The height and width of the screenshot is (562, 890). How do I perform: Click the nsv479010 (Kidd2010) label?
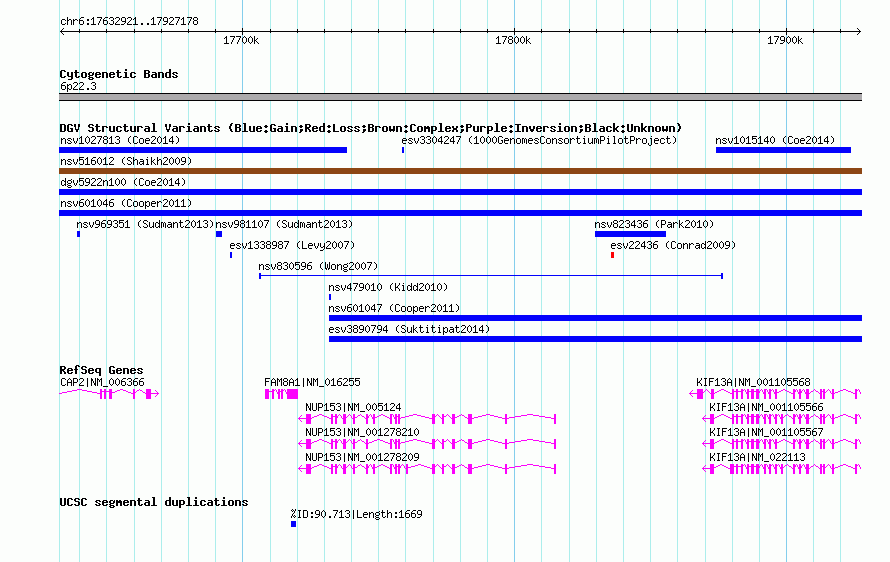tap(388, 287)
